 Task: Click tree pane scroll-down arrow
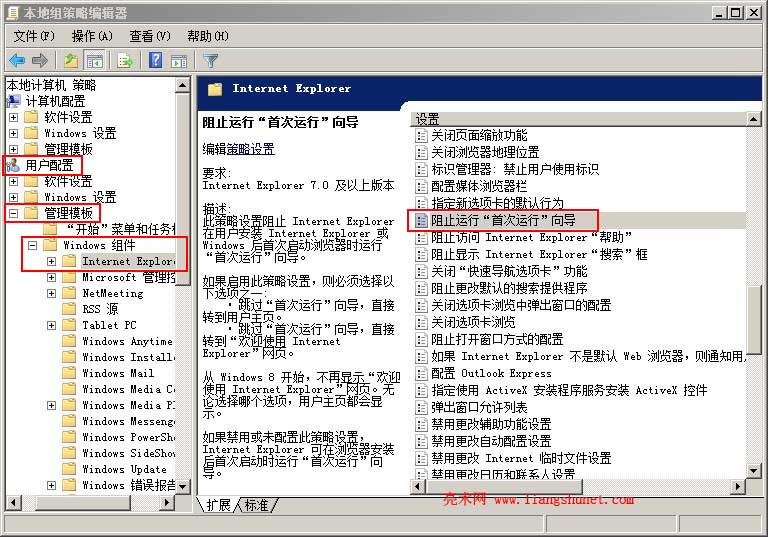[x=182, y=486]
